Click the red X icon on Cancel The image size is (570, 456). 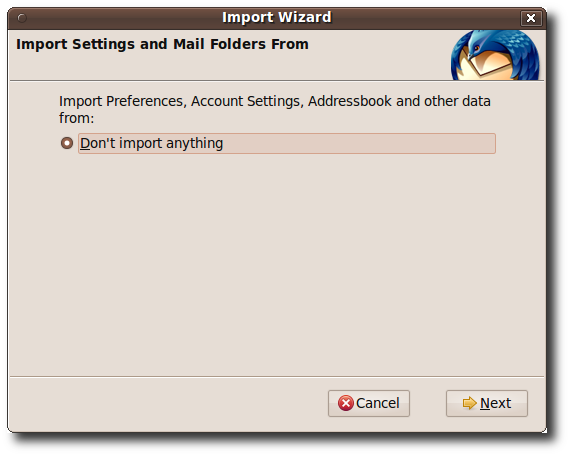[x=345, y=403]
